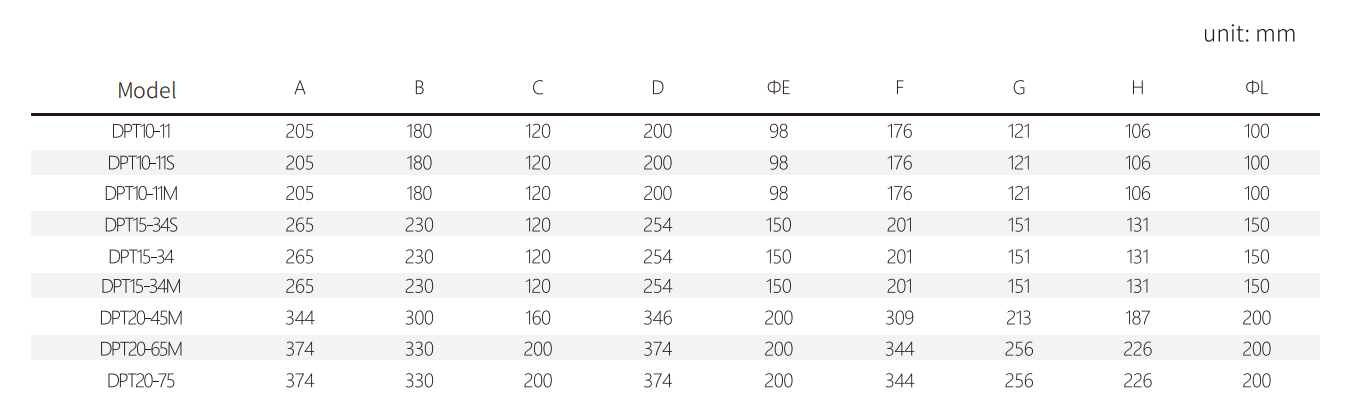1358x416 pixels.
Task: Select the column A header
Action: (300, 88)
